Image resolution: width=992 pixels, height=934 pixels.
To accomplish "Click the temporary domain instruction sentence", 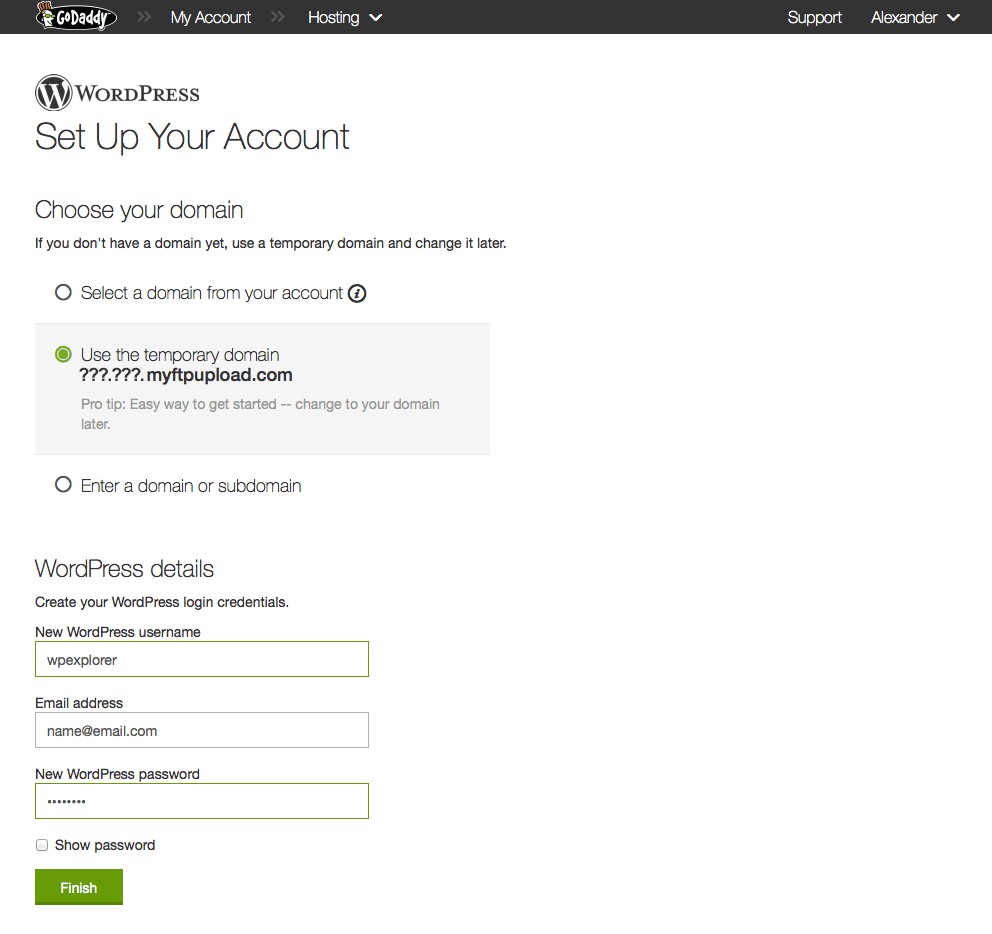I will click(271, 244).
